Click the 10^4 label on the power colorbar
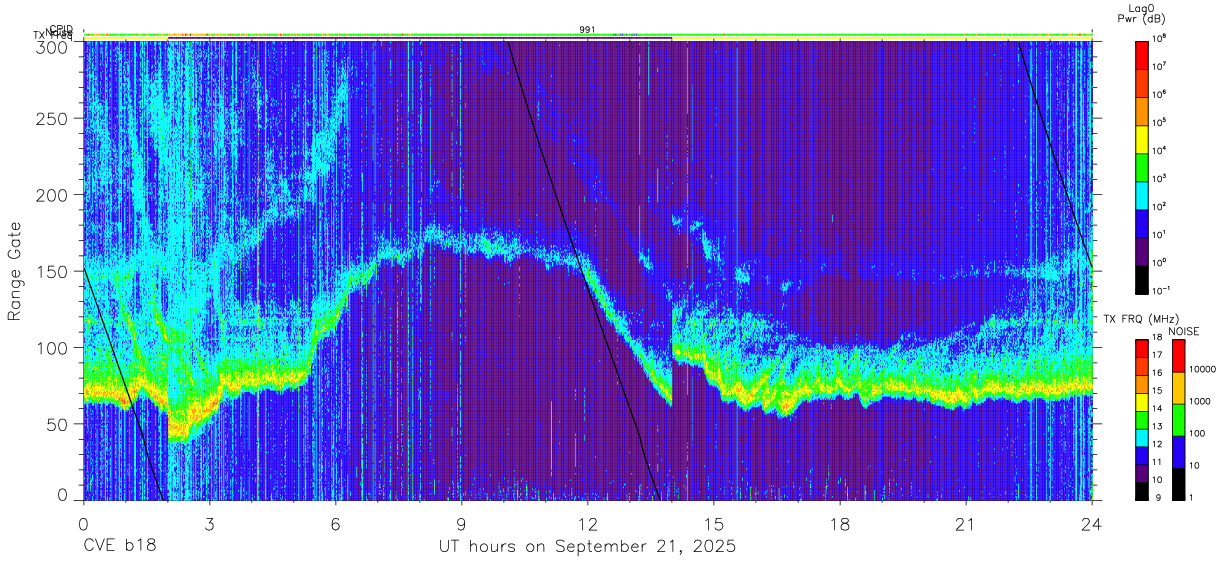Screen dimensions: 1228x567 point(1160,151)
